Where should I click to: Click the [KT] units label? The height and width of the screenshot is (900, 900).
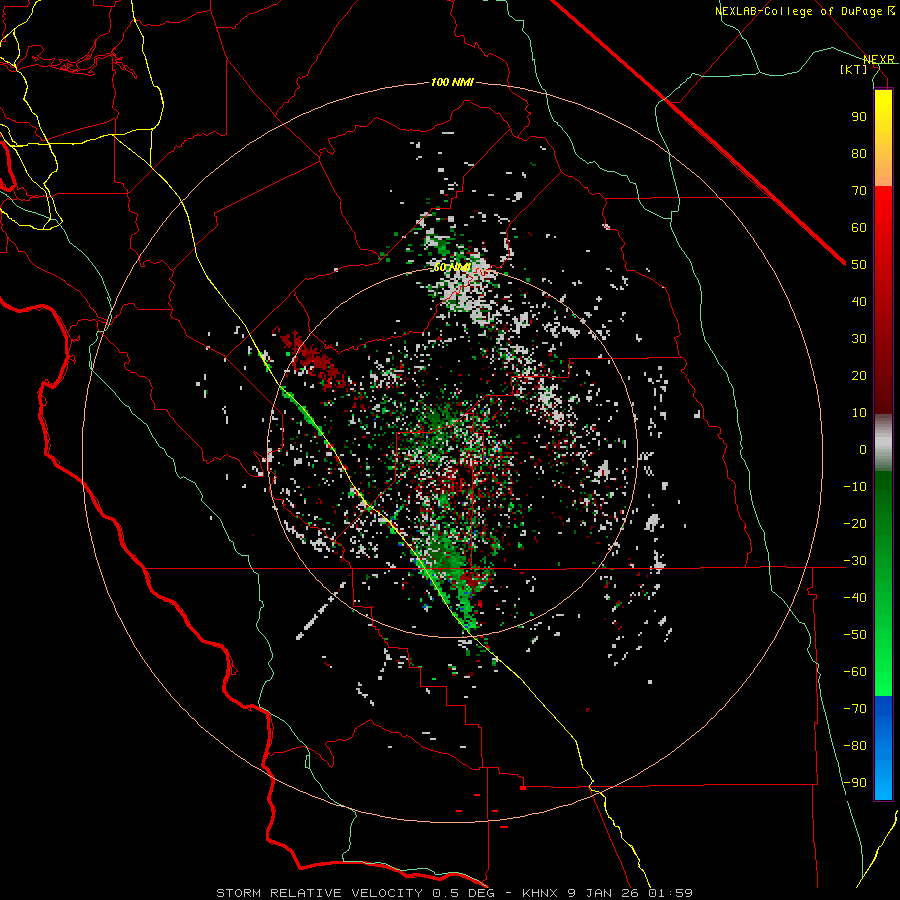854,69
